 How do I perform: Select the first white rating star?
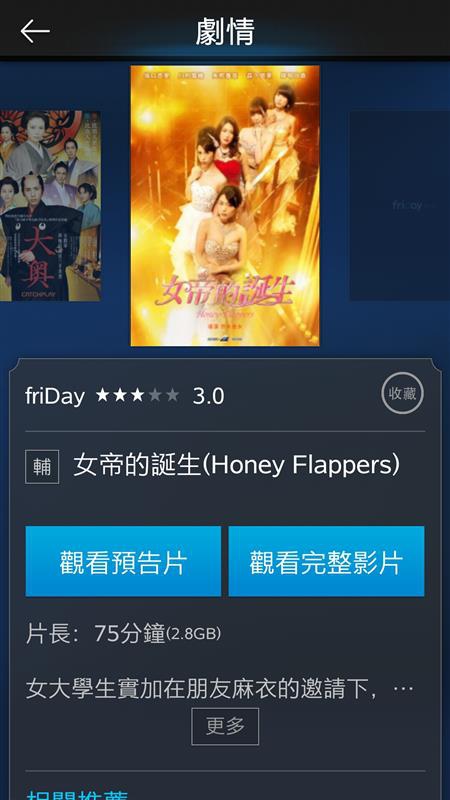click(103, 395)
